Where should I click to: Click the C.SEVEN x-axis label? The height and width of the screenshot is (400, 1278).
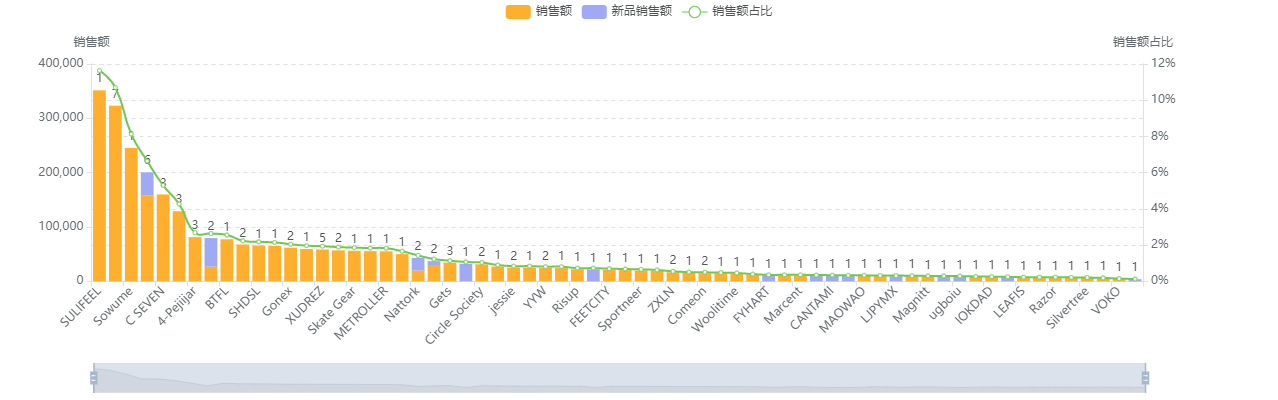point(146,304)
